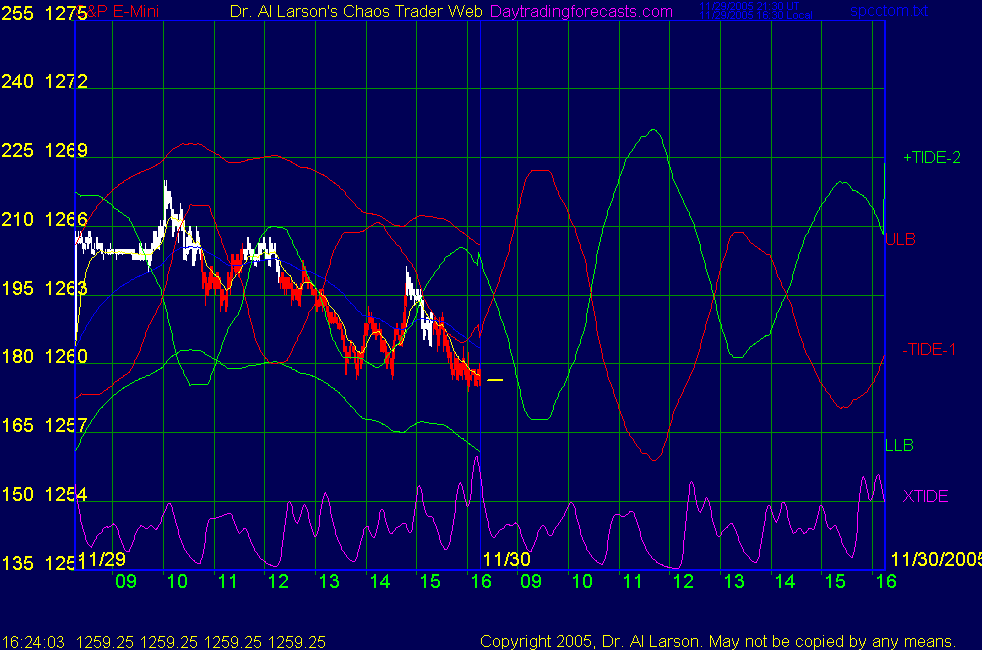Screen dimensions: 982x650
Task: Click the "09" hour label of the 11/29 session
Action: (x=126, y=581)
